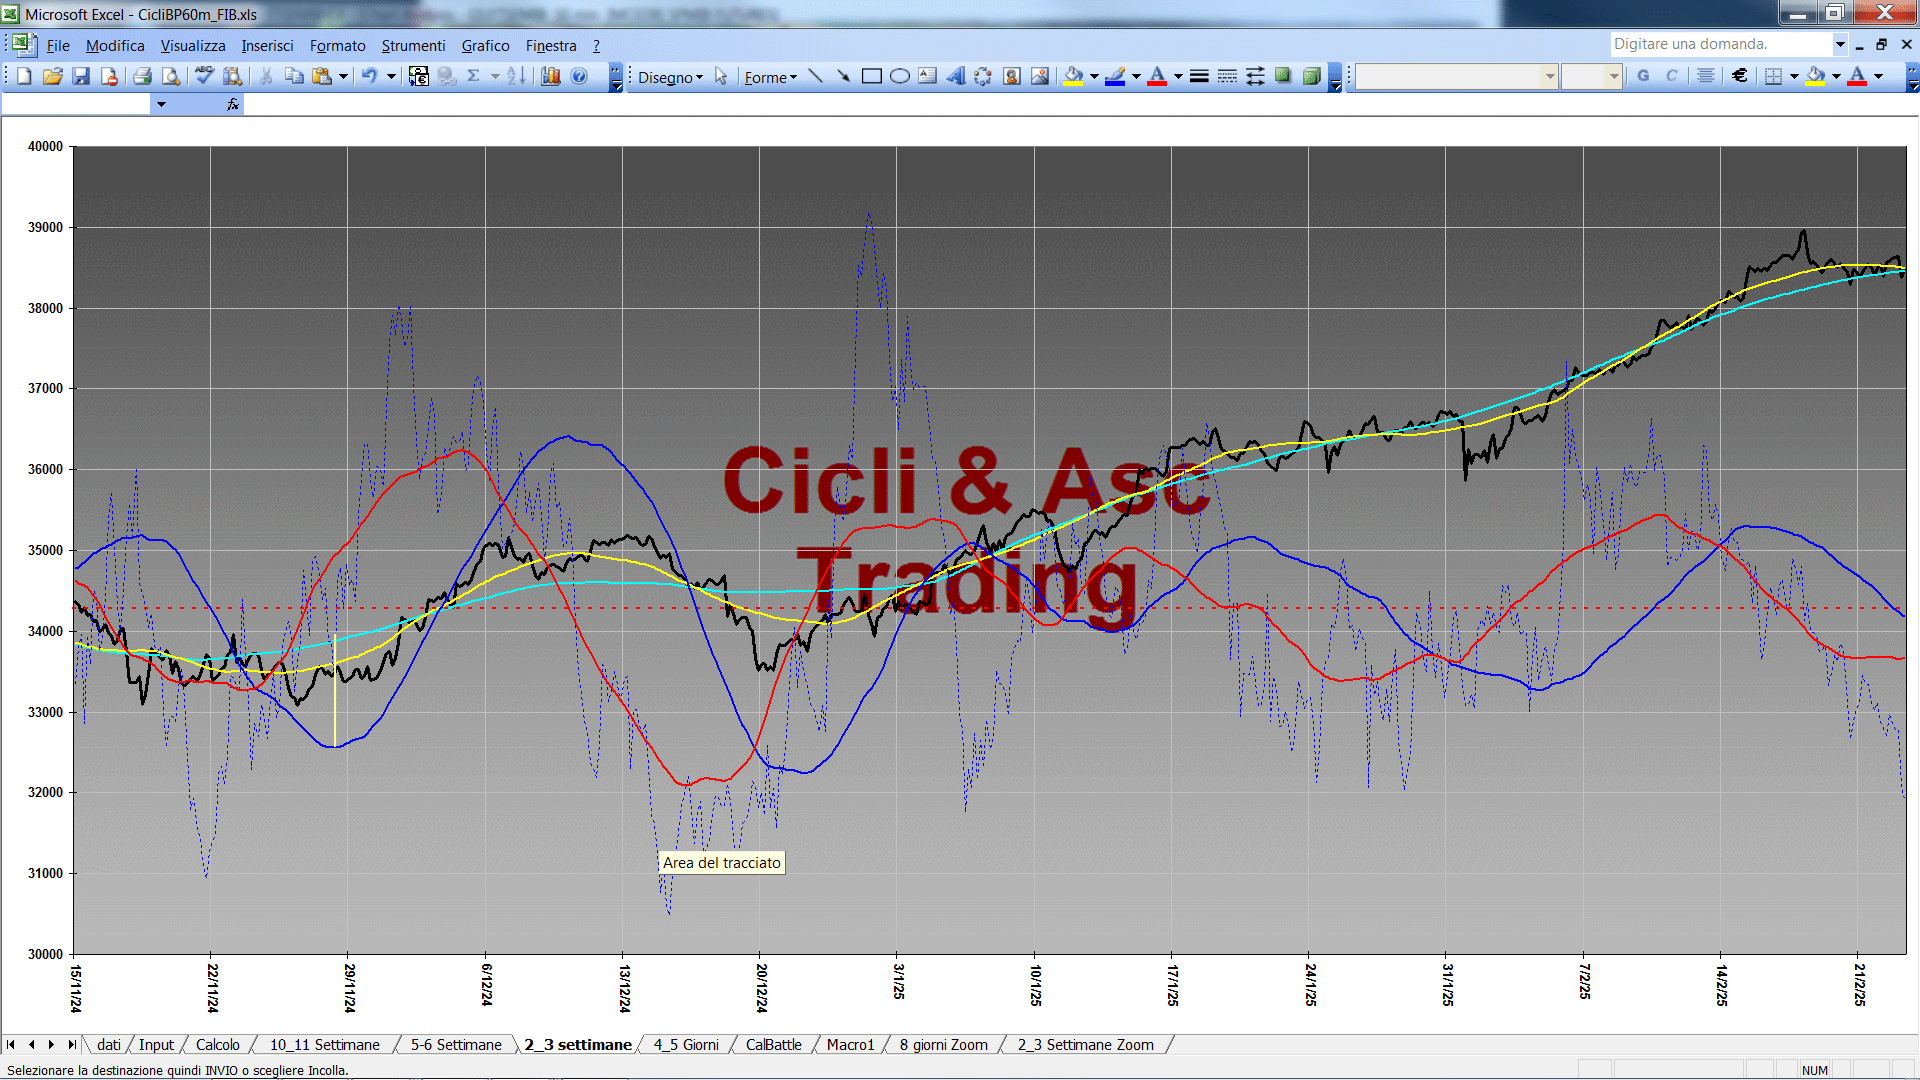Create a new blank workbook
This screenshot has width=1920, height=1080.
24,77
